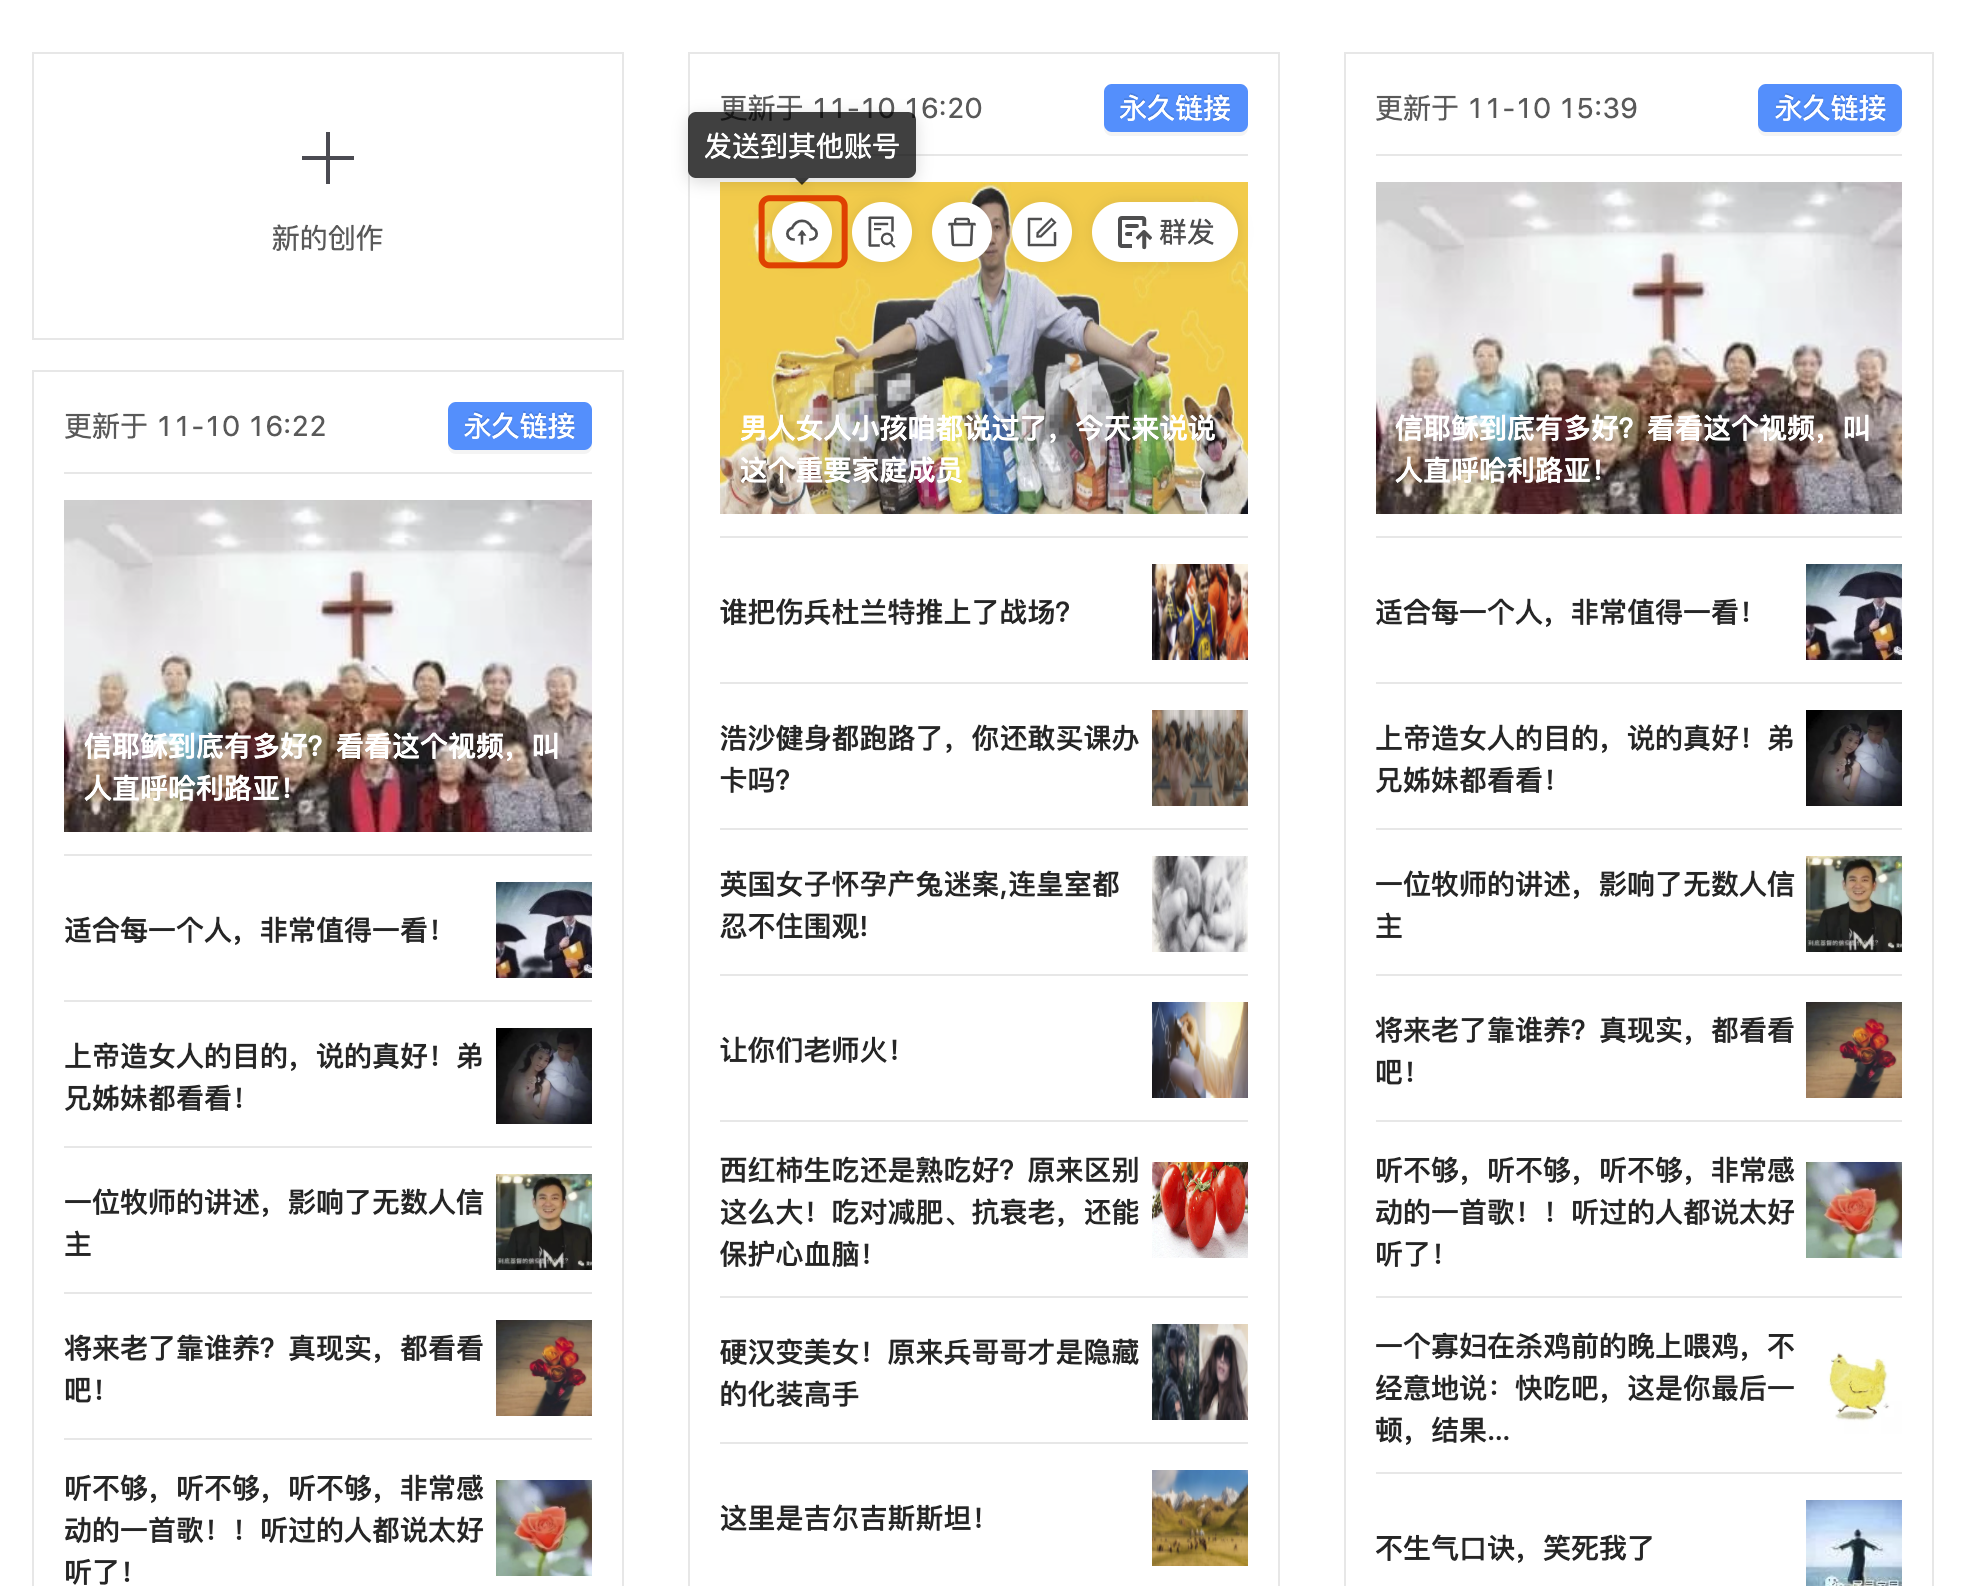Open article 谁把伤兵杜兰特推上了战场?
The height and width of the screenshot is (1586, 1984).
click(x=895, y=612)
